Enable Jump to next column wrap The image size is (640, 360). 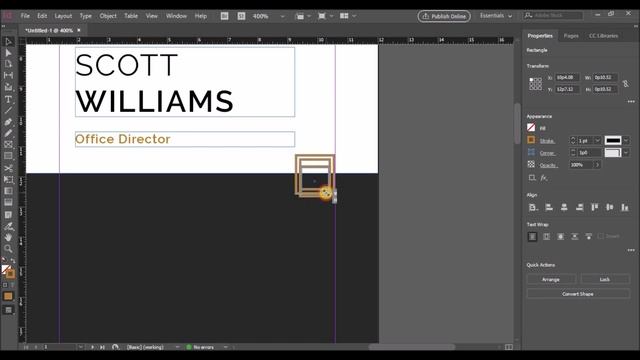589,237
